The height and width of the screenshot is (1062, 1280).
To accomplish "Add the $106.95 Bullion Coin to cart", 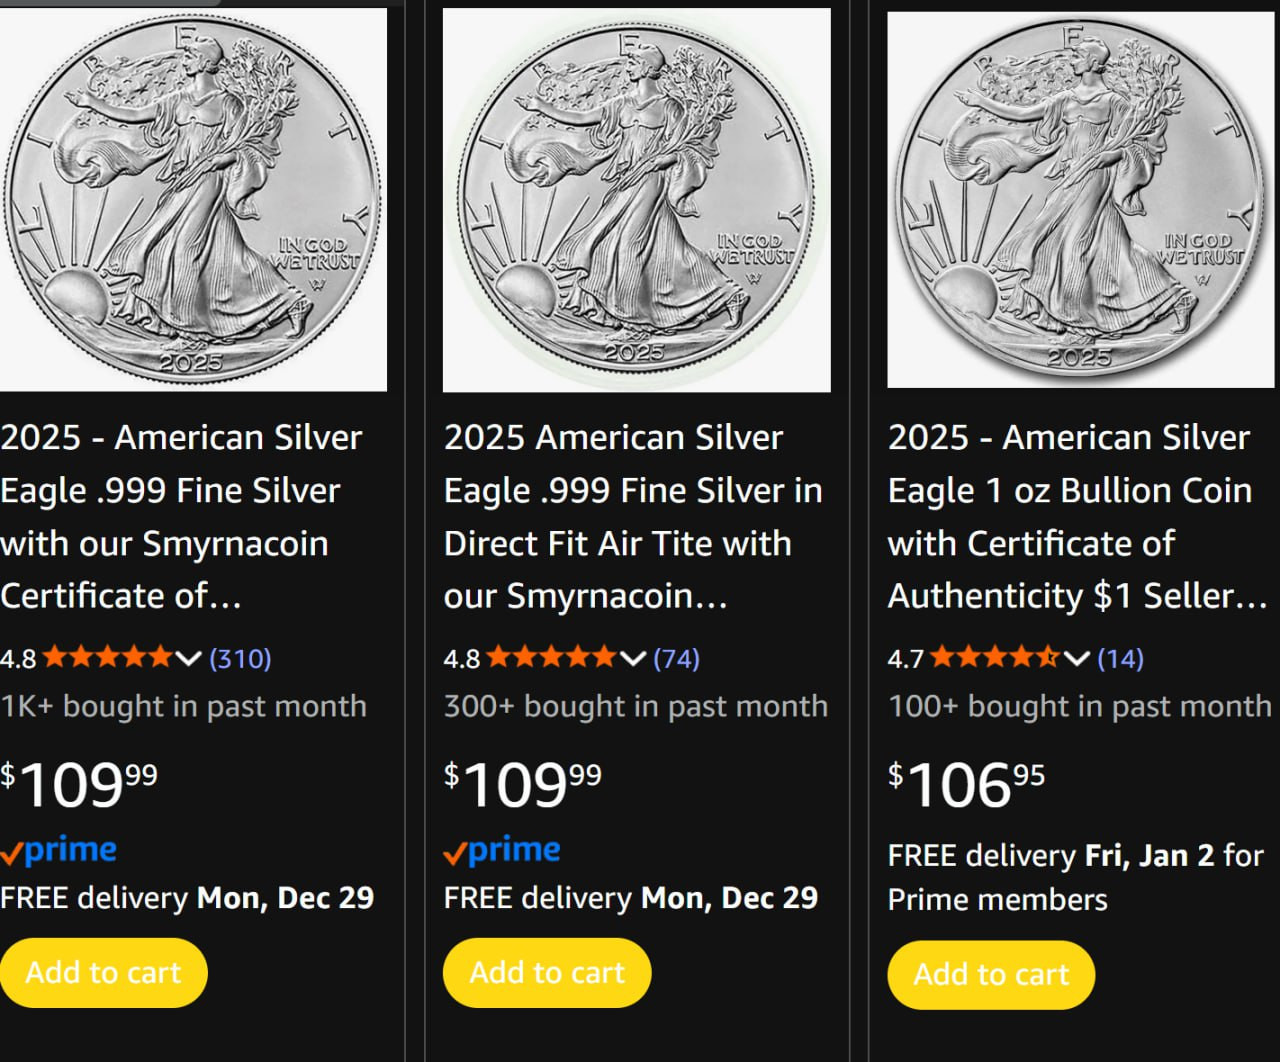I will pyautogui.click(x=991, y=974).
